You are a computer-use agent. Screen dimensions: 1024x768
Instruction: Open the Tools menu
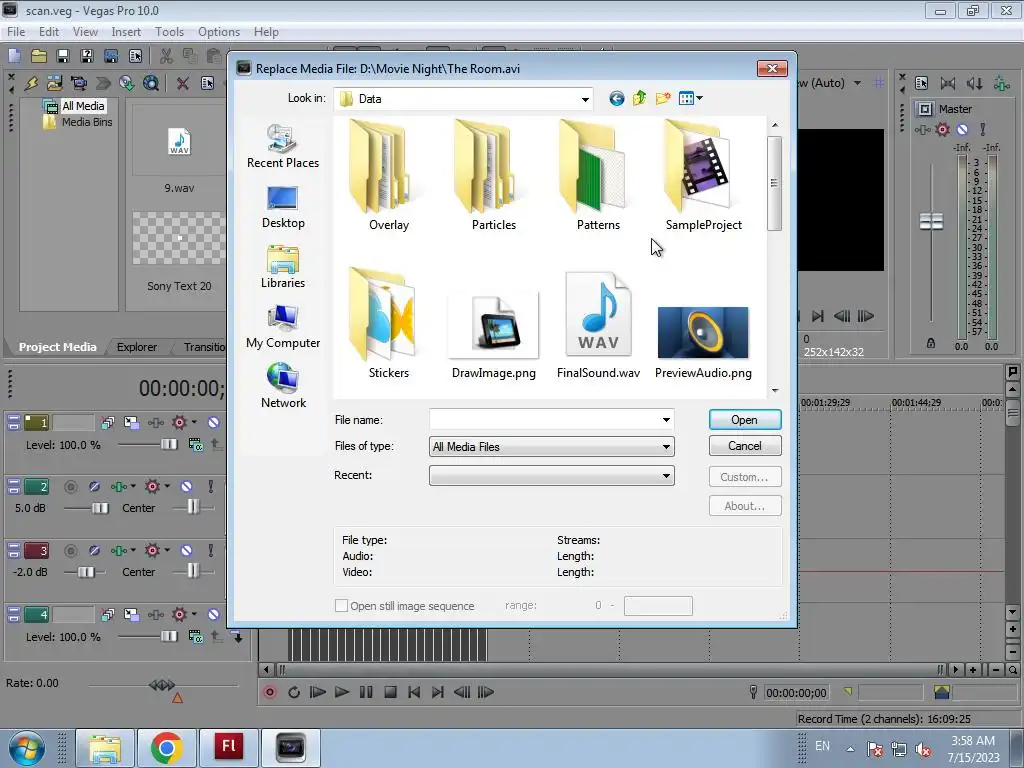(169, 32)
